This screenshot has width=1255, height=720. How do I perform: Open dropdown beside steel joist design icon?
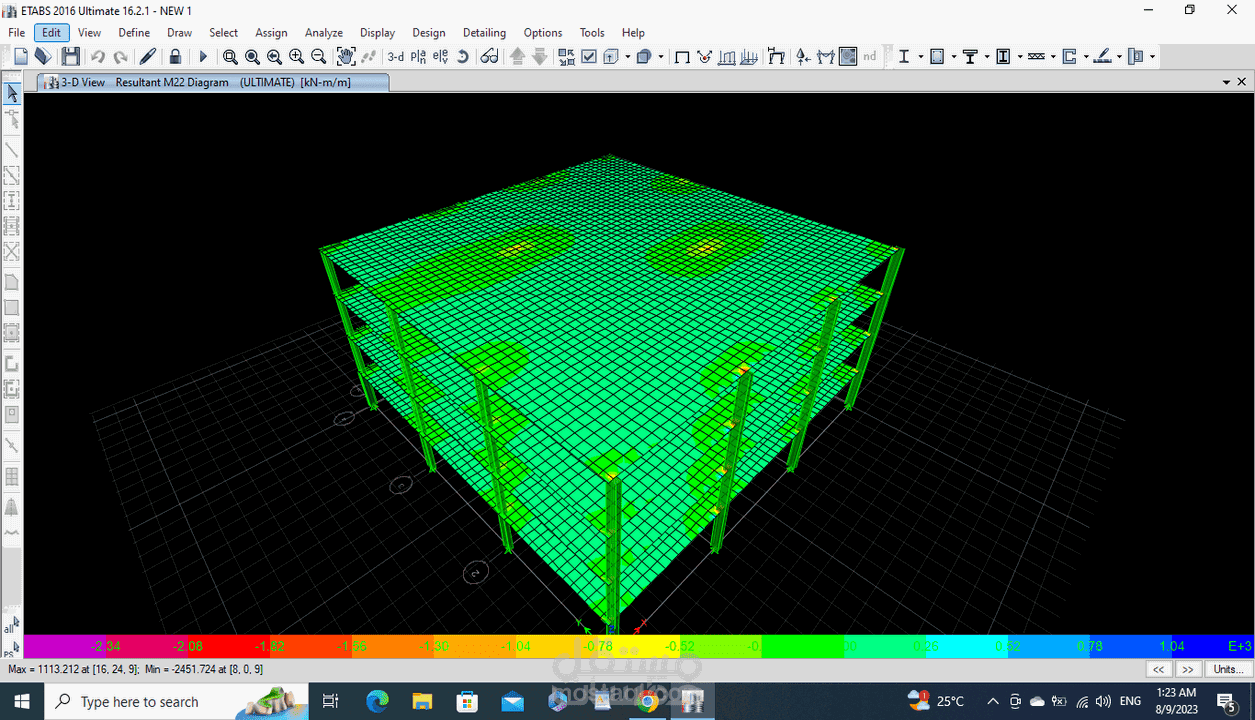1053,57
